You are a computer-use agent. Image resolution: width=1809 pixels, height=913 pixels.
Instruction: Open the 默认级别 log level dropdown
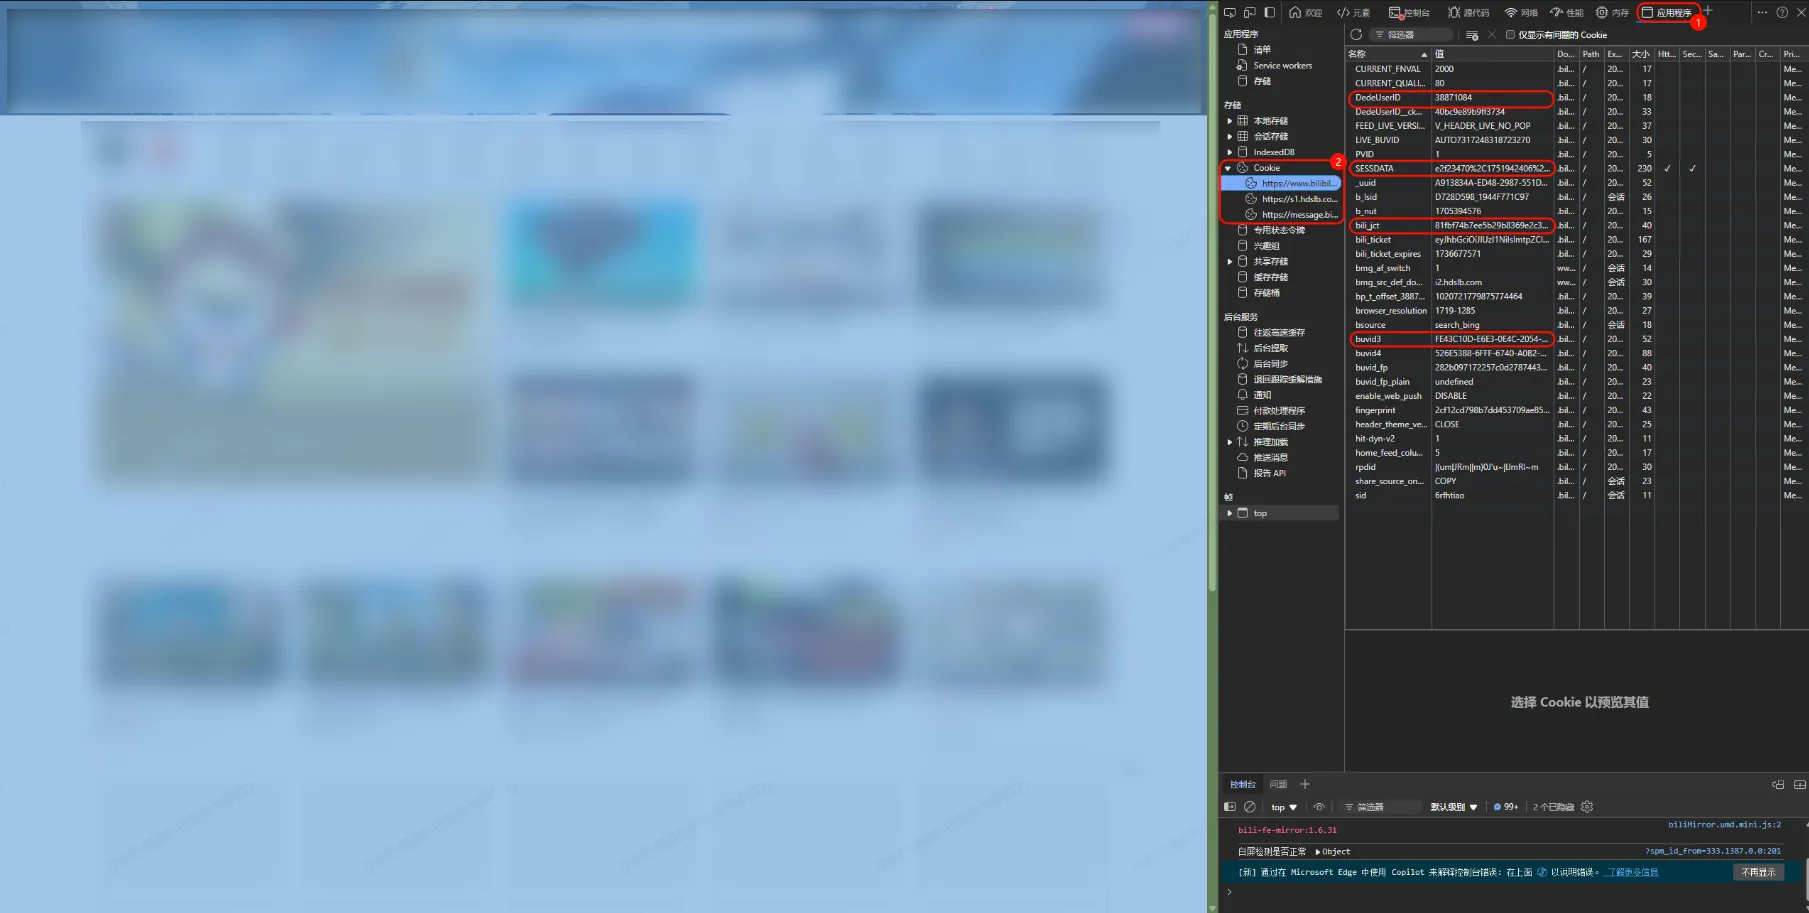click(x=1453, y=807)
